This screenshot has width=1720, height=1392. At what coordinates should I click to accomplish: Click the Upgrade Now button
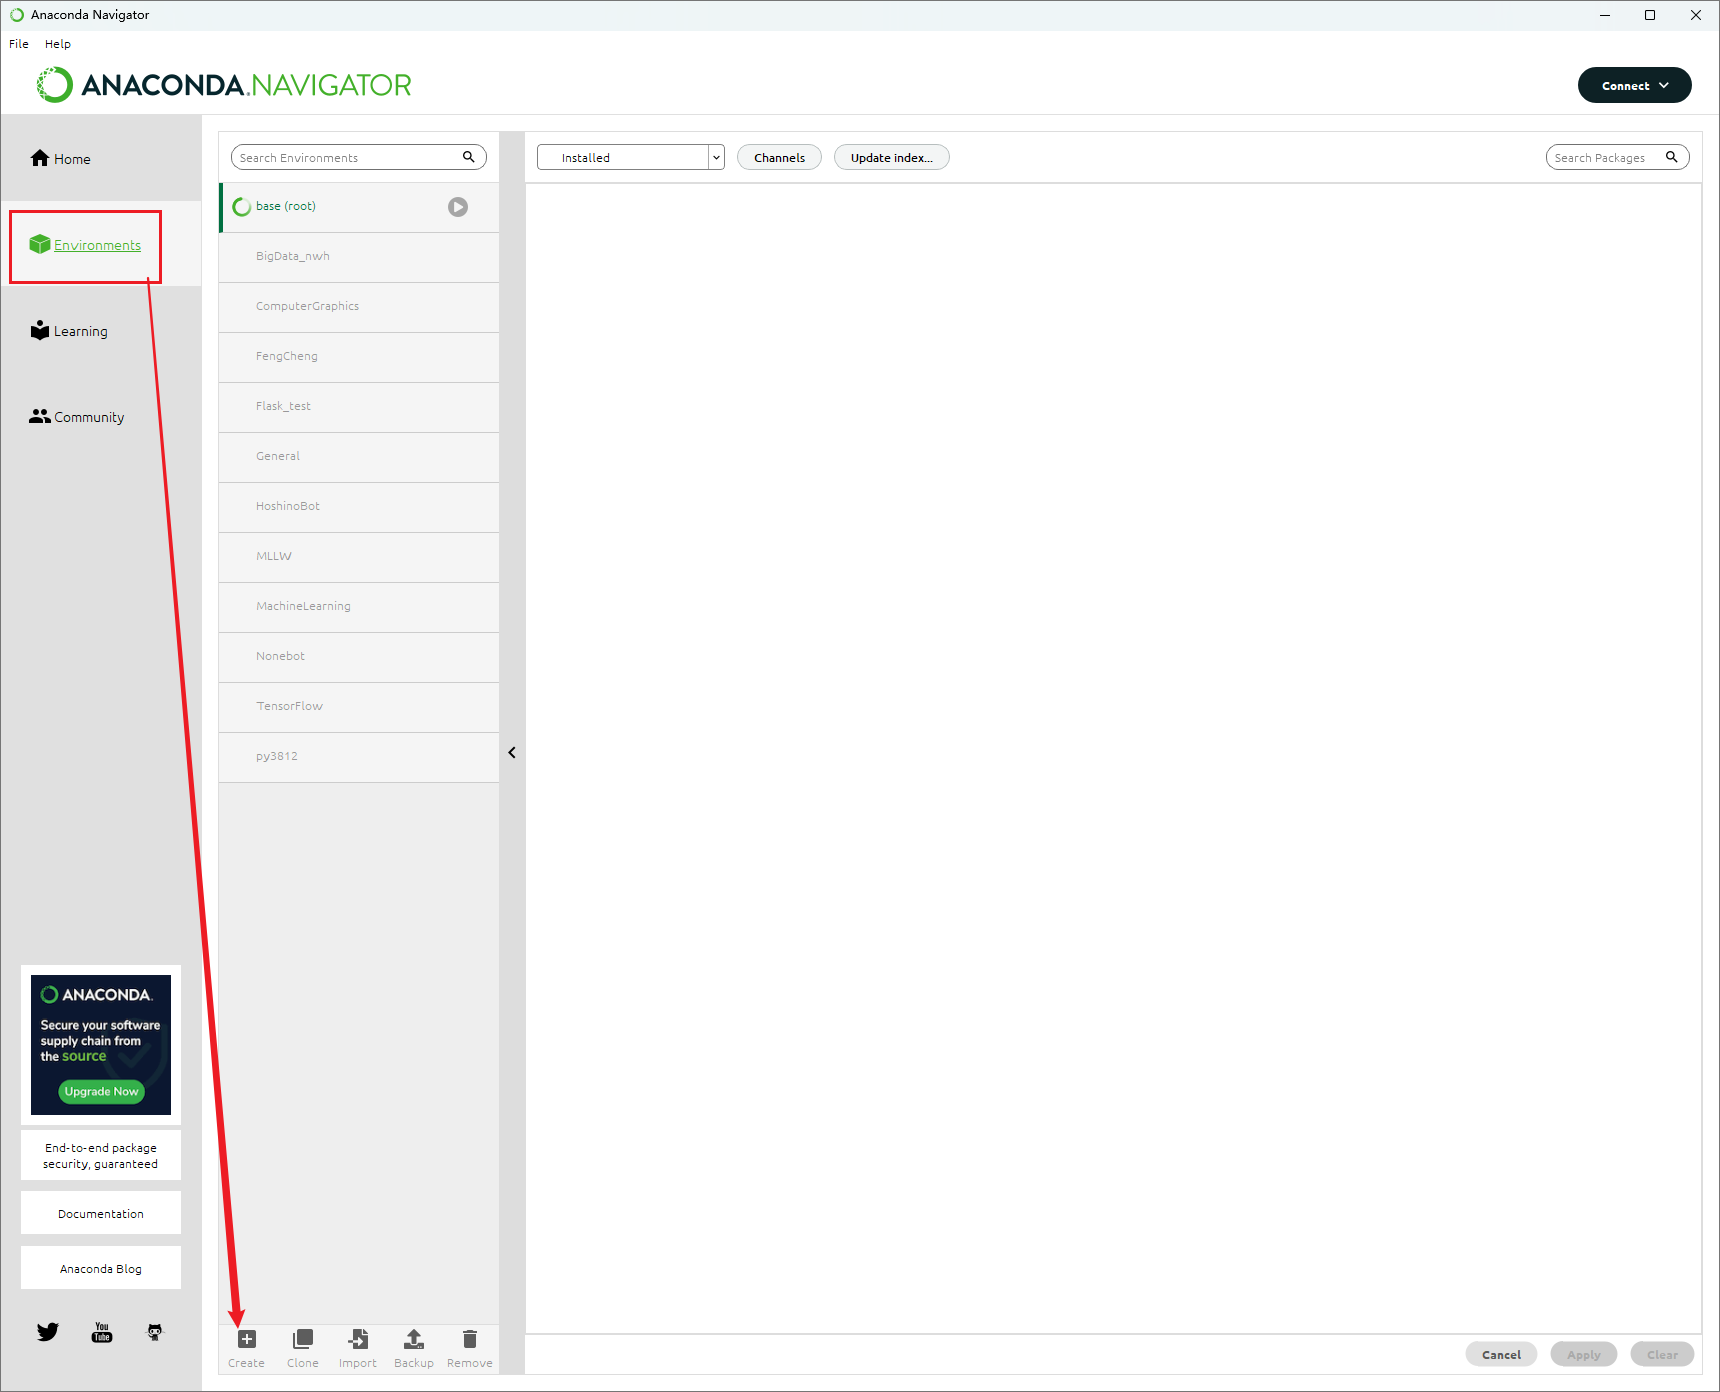[x=101, y=1091]
